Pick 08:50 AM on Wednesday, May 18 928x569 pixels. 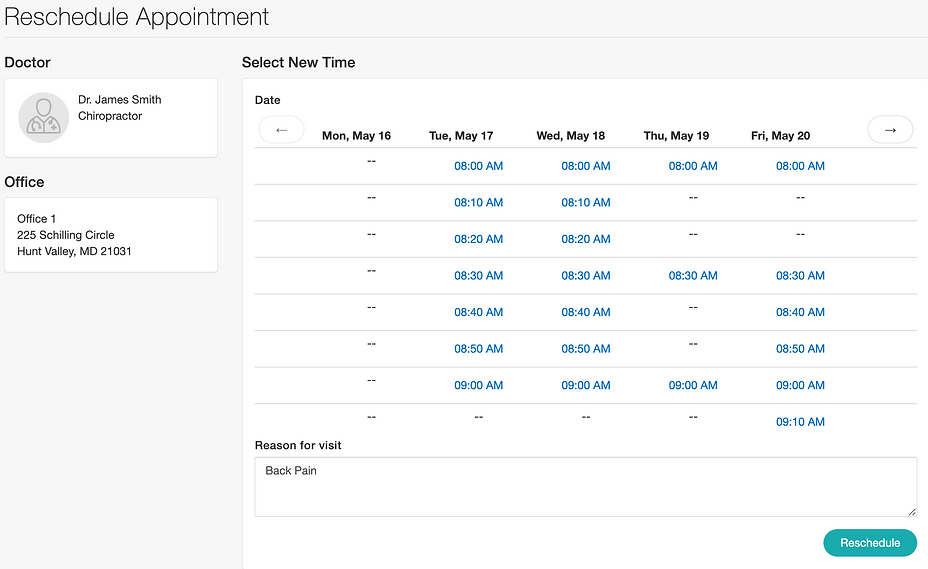(585, 349)
